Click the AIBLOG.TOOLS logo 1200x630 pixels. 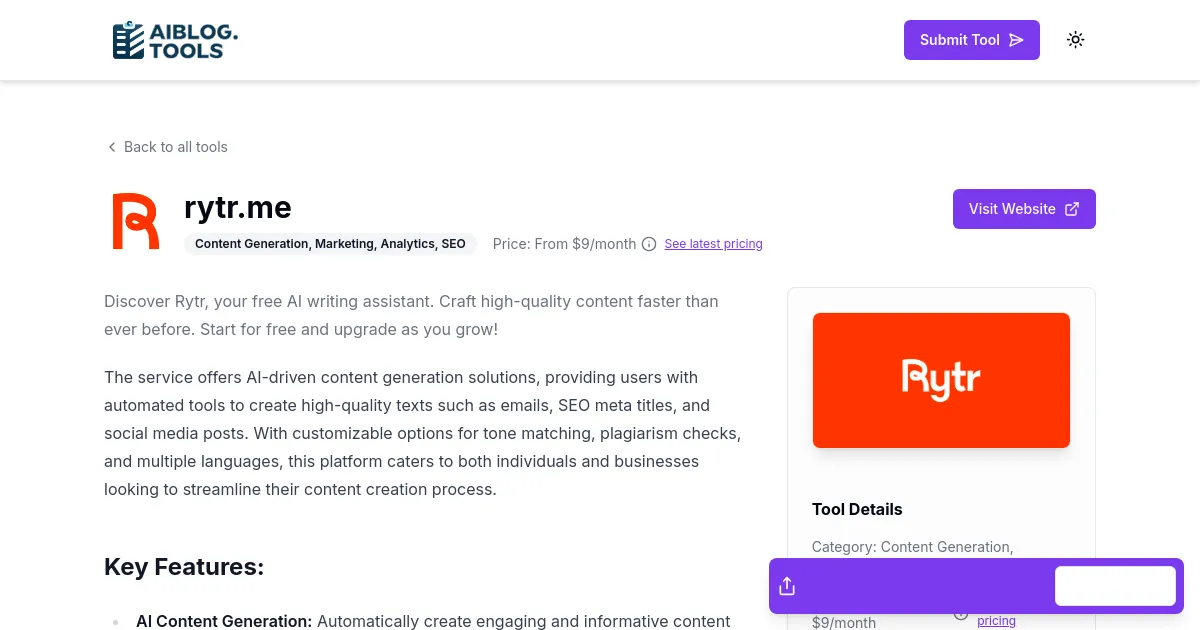pos(175,40)
